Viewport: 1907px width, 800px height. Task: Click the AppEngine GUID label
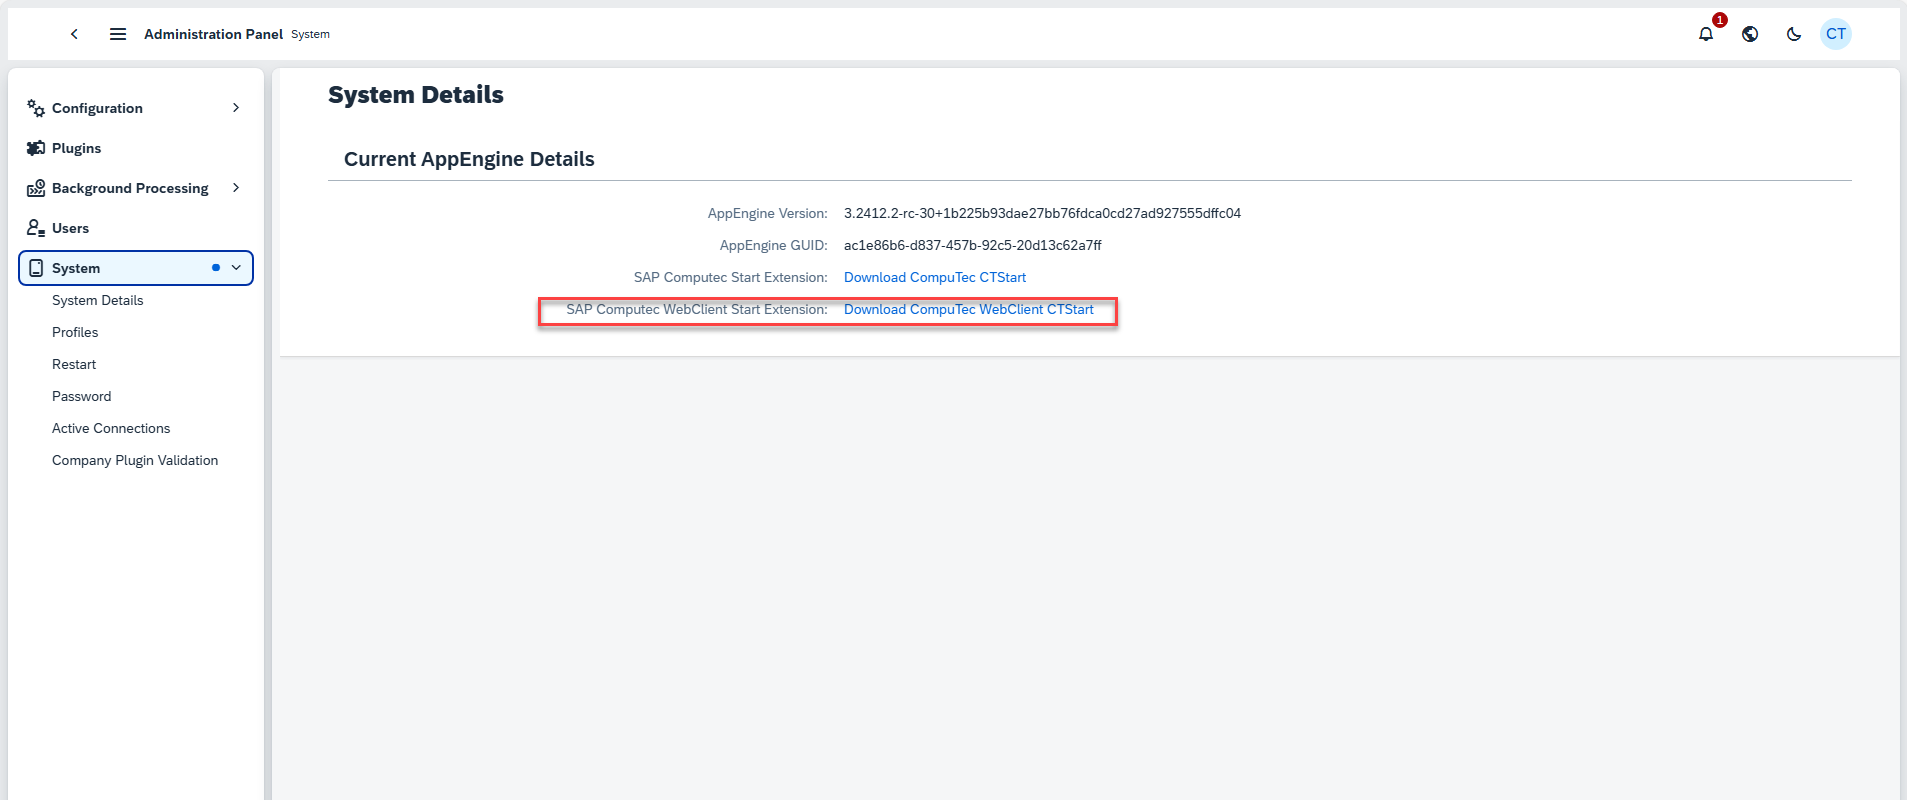coord(774,245)
